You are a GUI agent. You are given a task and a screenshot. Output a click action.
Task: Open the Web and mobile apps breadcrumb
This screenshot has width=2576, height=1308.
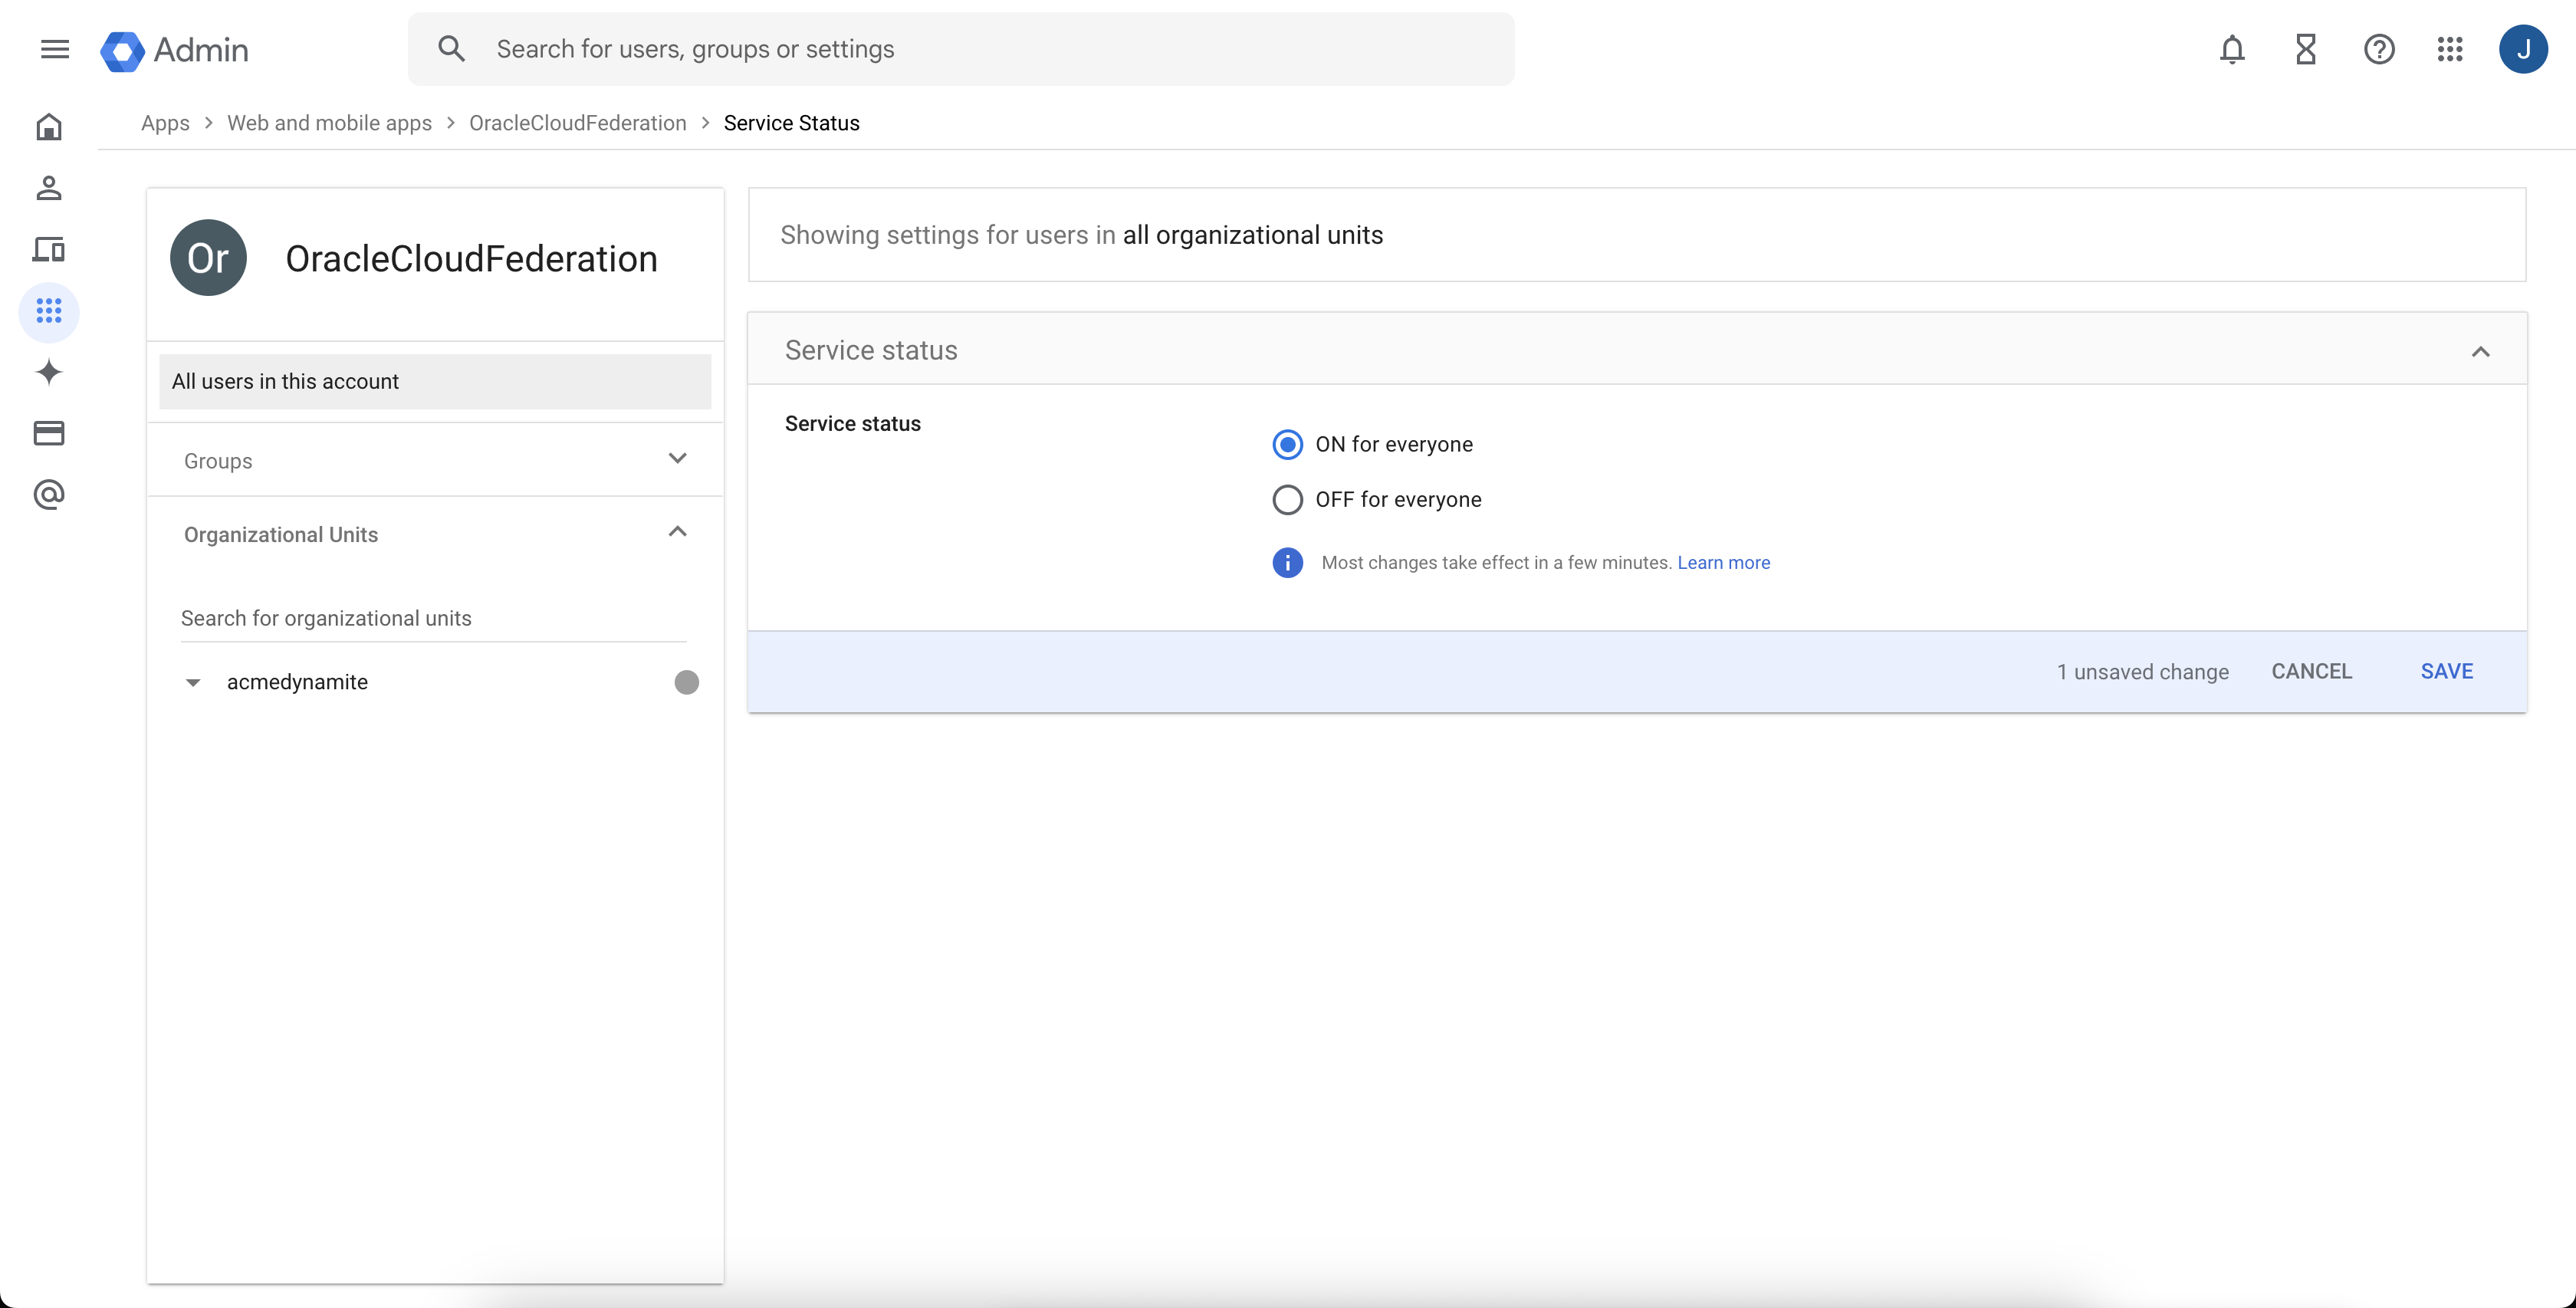pos(329,122)
